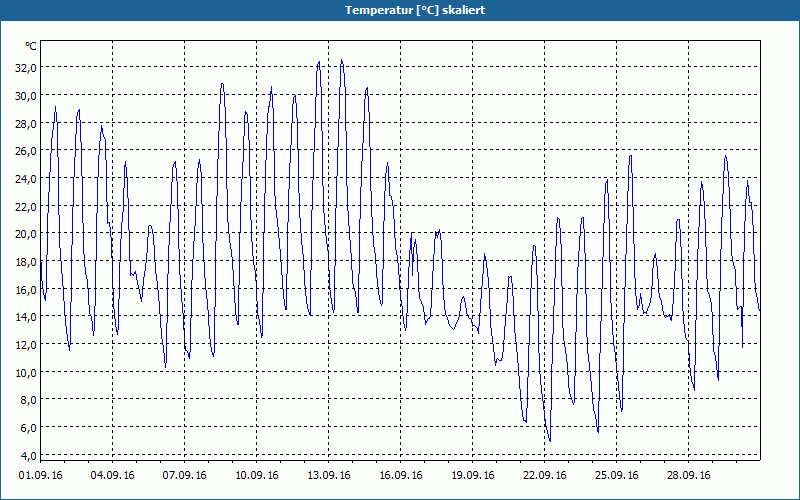800x500 pixels.
Task: Click the 30,0 axis label
Action: (x=26, y=96)
